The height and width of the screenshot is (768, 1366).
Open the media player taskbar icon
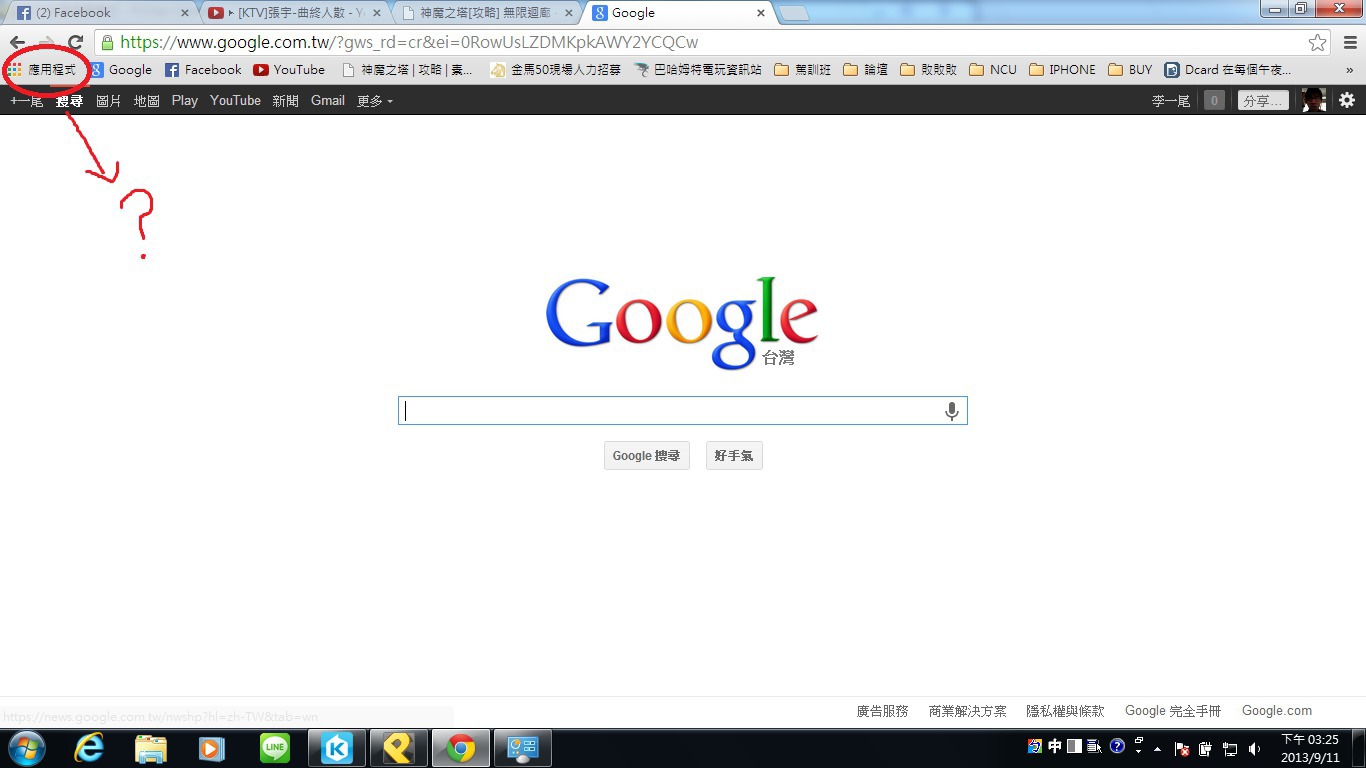[x=213, y=748]
